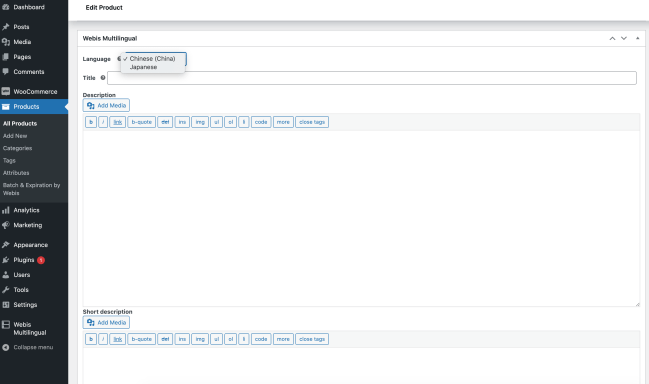The width and height of the screenshot is (649, 384).
Task: Click the Settings sliders icon
Action: [x=6, y=305]
